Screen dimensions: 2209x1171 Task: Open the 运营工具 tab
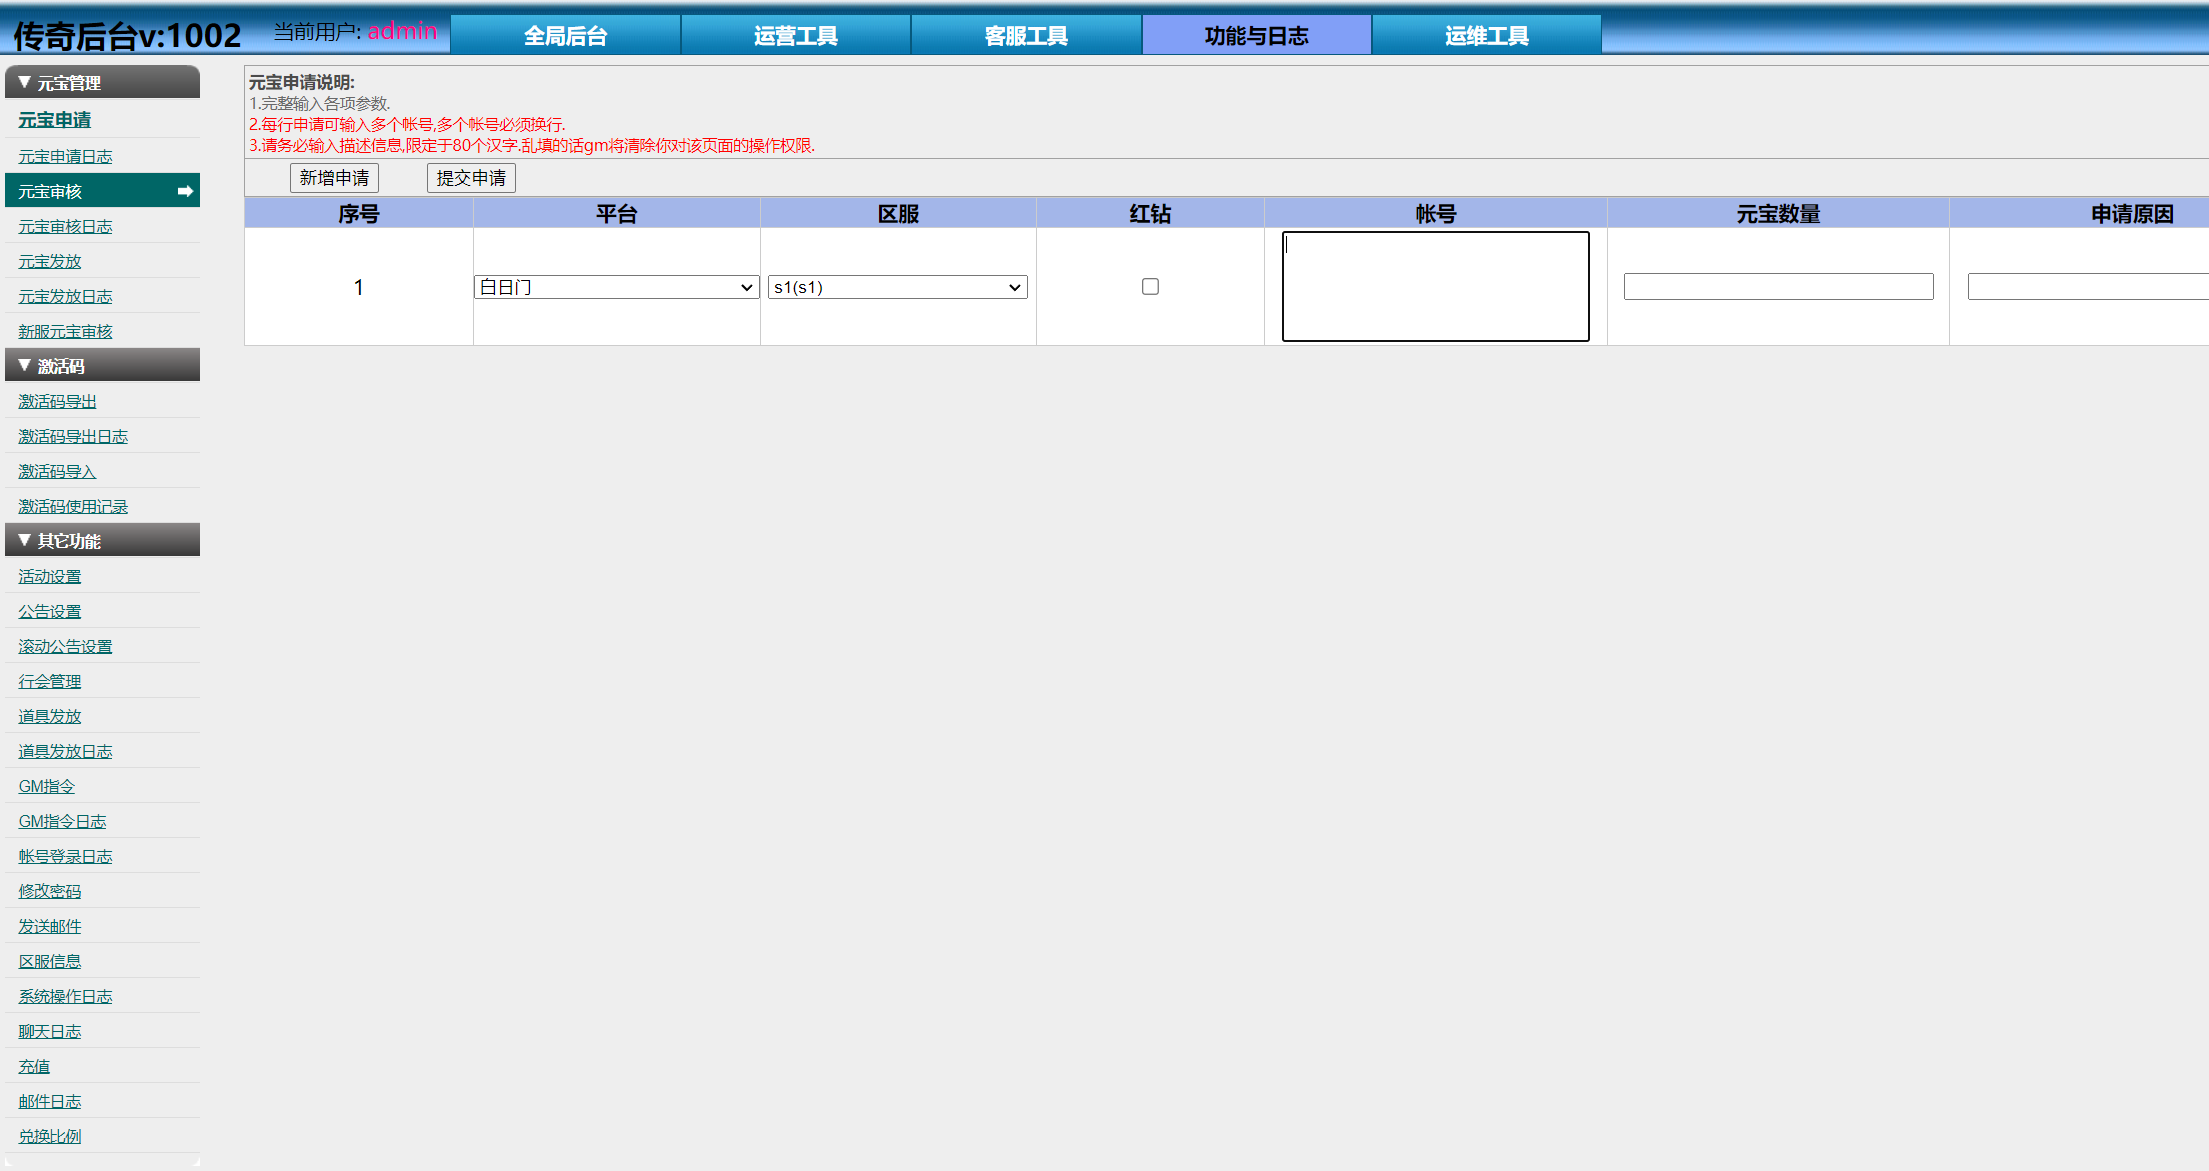(x=795, y=36)
